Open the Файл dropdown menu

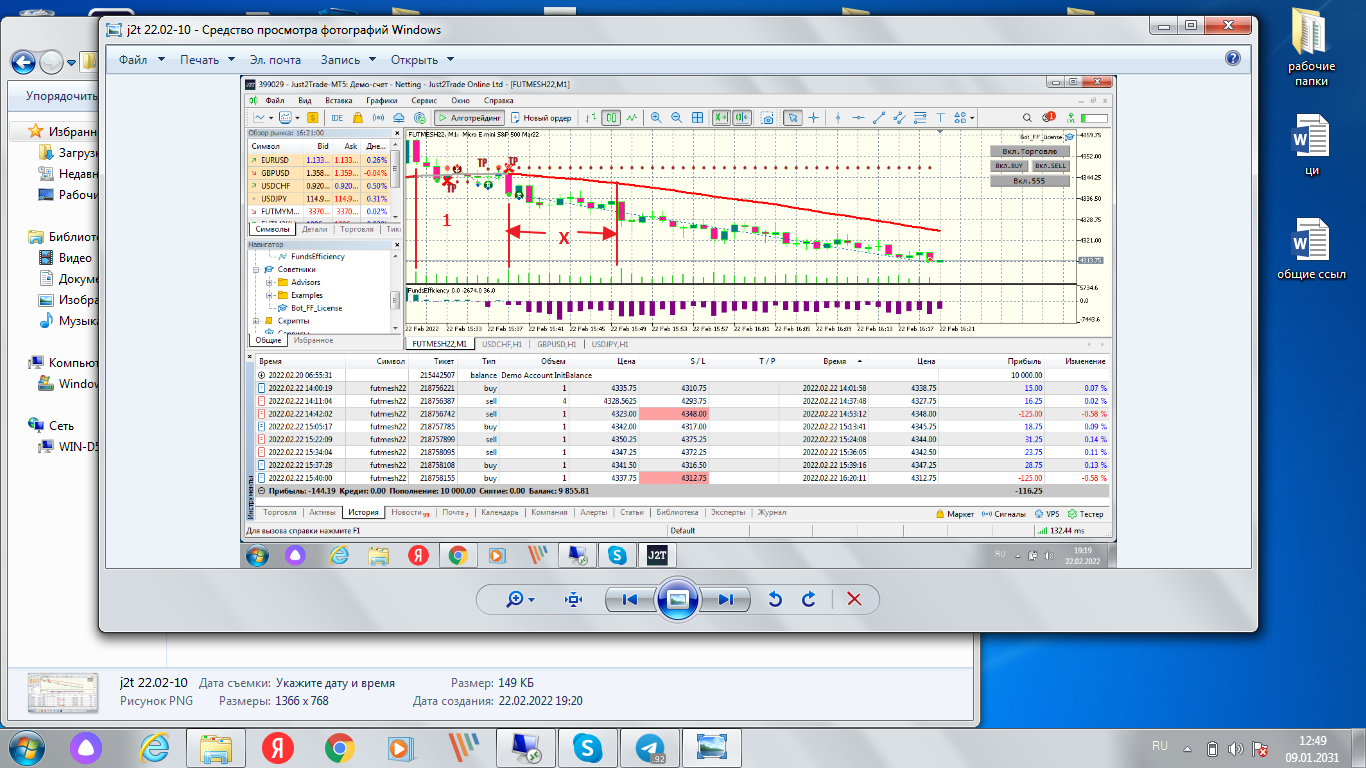(141, 60)
